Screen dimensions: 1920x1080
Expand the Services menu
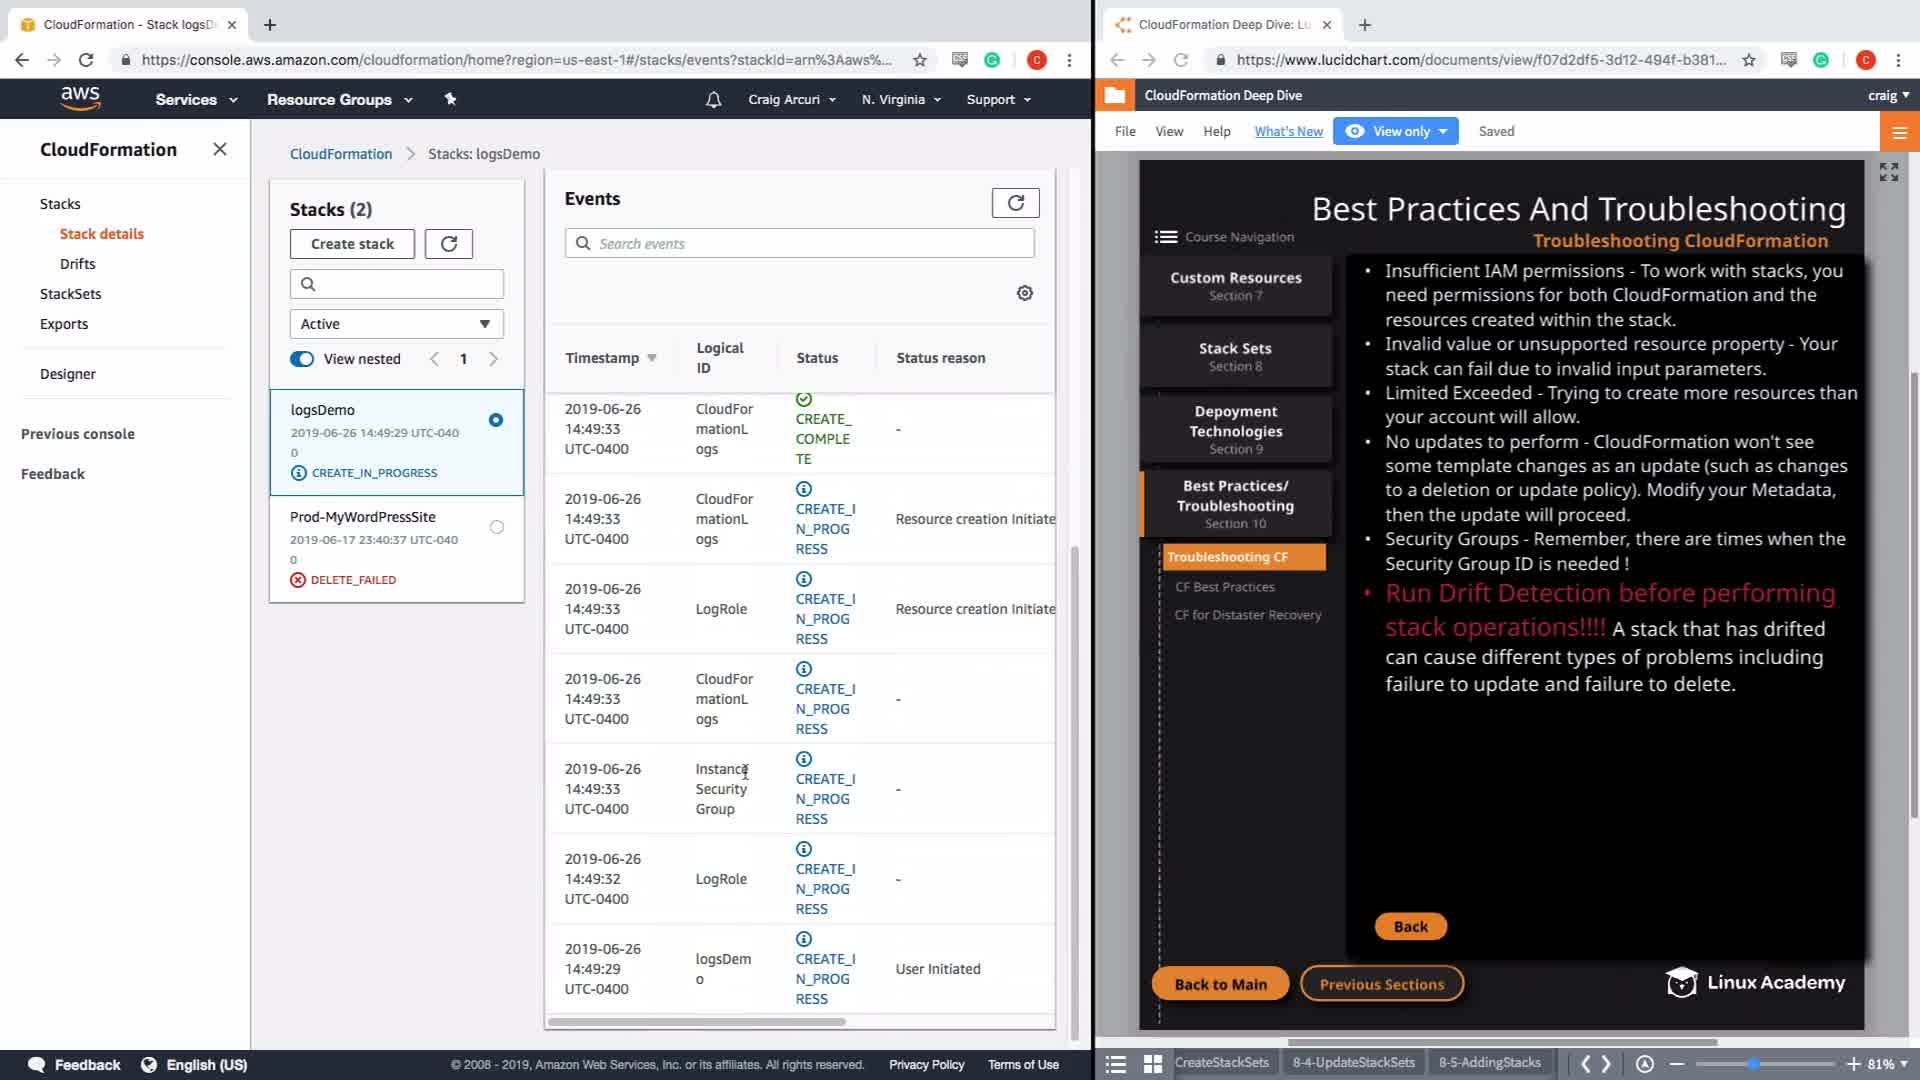coord(196,100)
